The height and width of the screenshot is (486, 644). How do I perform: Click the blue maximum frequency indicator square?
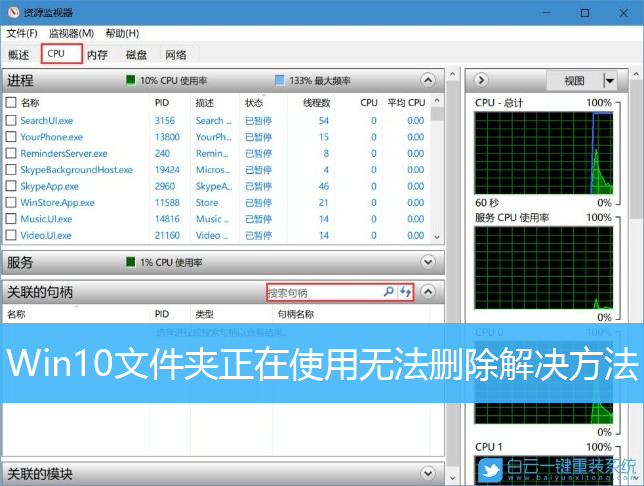pyautogui.click(x=279, y=80)
